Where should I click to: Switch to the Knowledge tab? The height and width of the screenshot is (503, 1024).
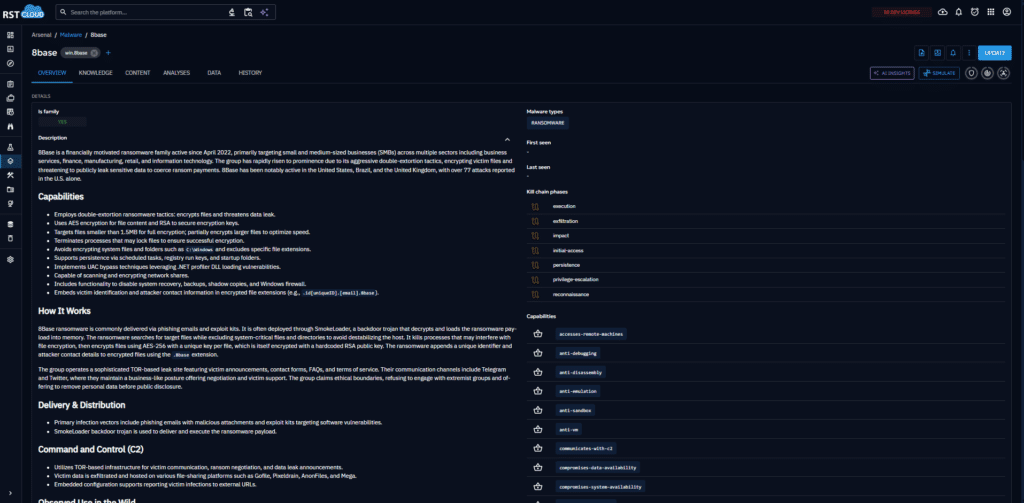click(95, 73)
